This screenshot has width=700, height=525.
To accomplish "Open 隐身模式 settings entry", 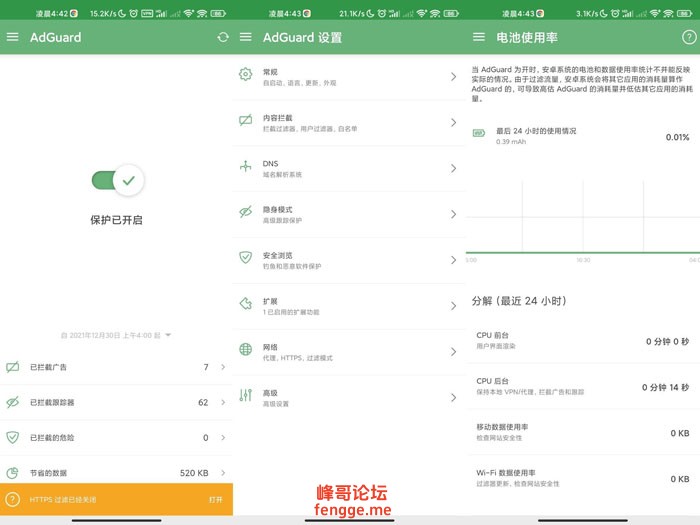I will point(349,214).
